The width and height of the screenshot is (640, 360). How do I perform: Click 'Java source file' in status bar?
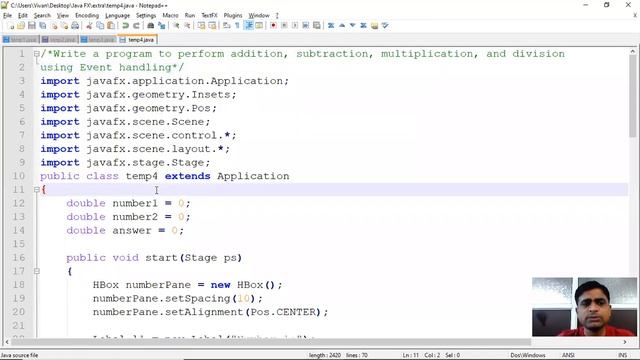(x=20, y=355)
